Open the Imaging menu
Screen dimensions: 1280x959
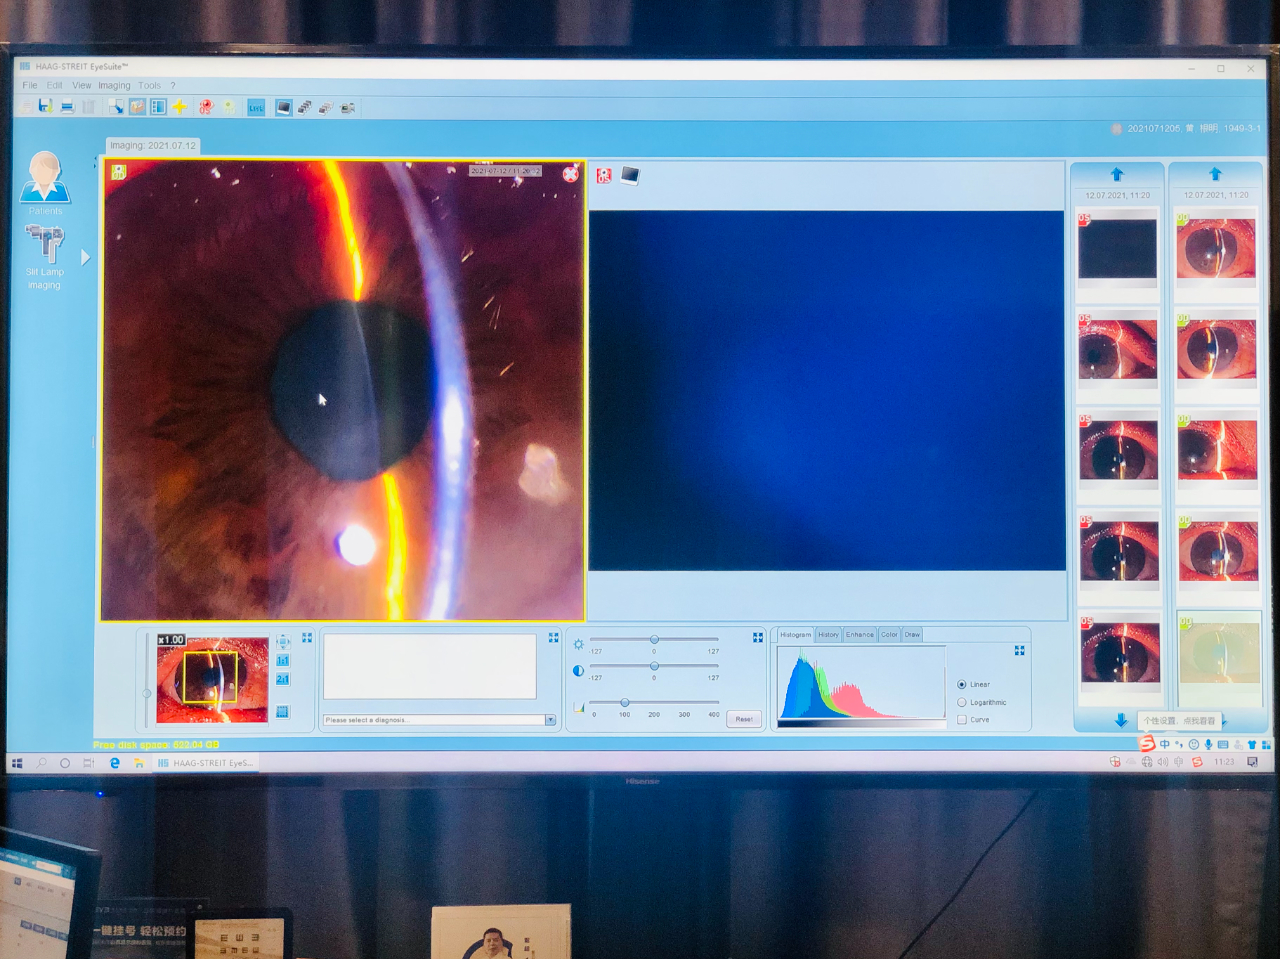(114, 86)
